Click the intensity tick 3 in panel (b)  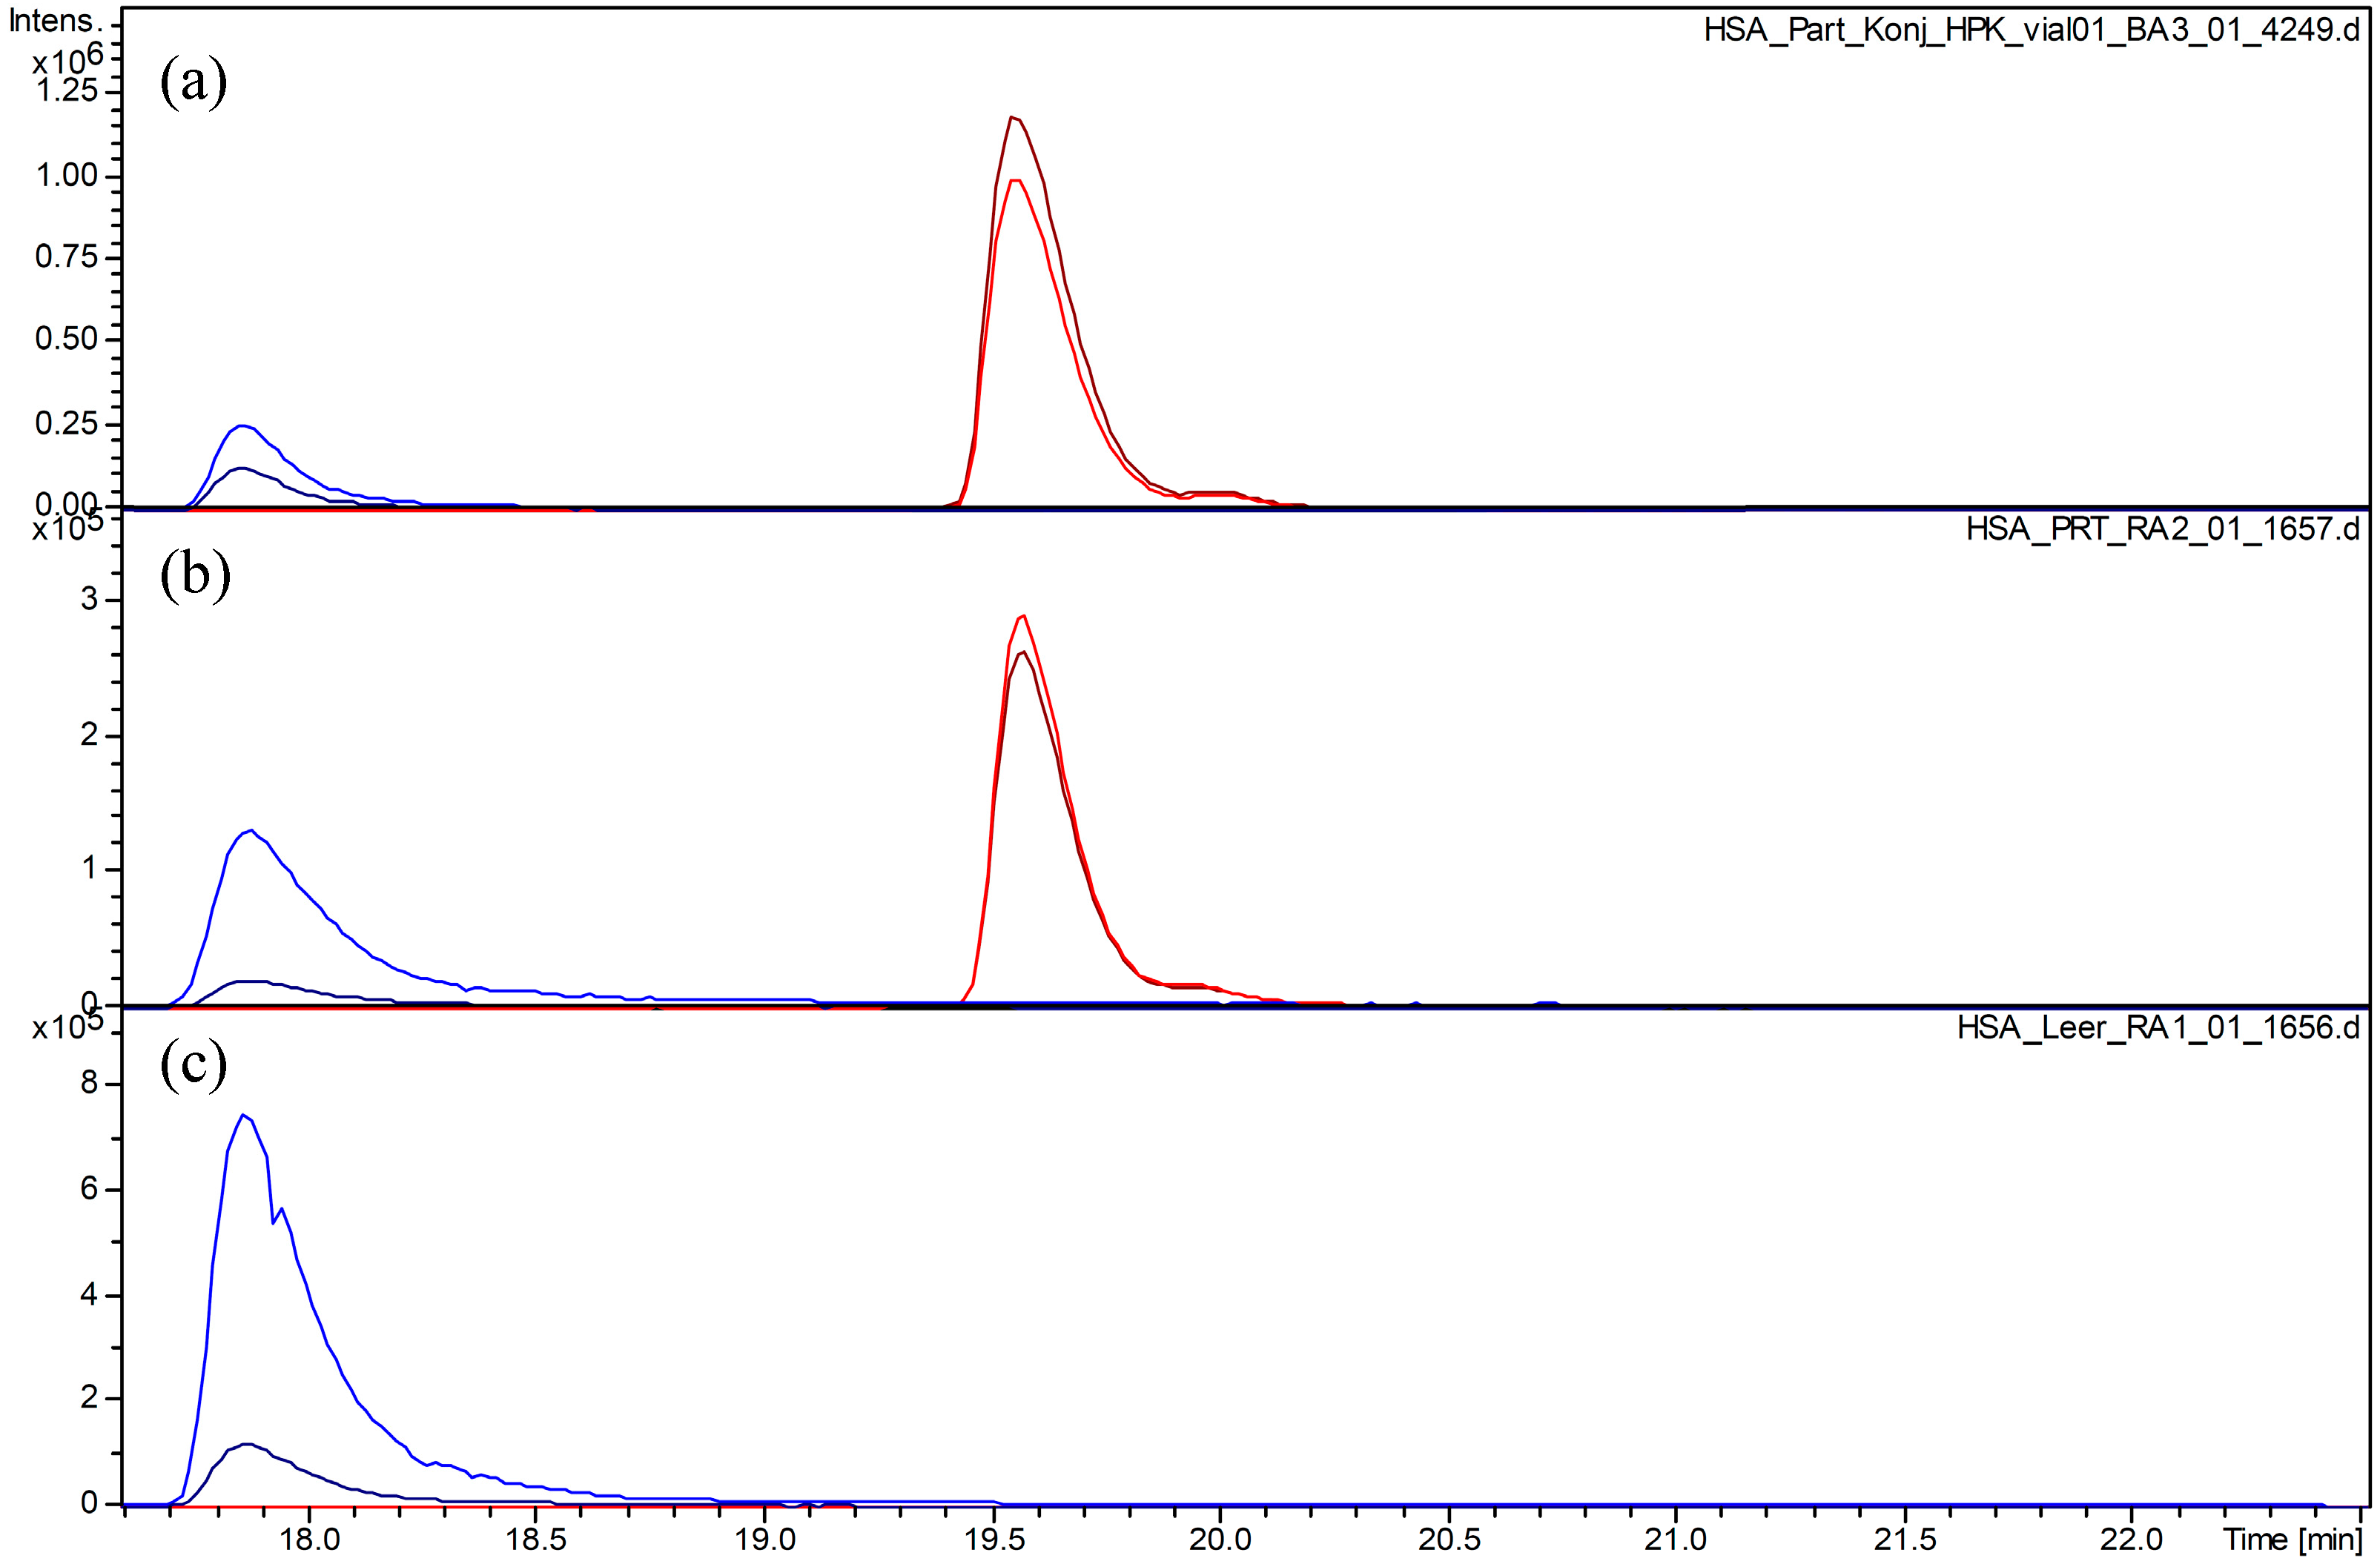[89, 599]
